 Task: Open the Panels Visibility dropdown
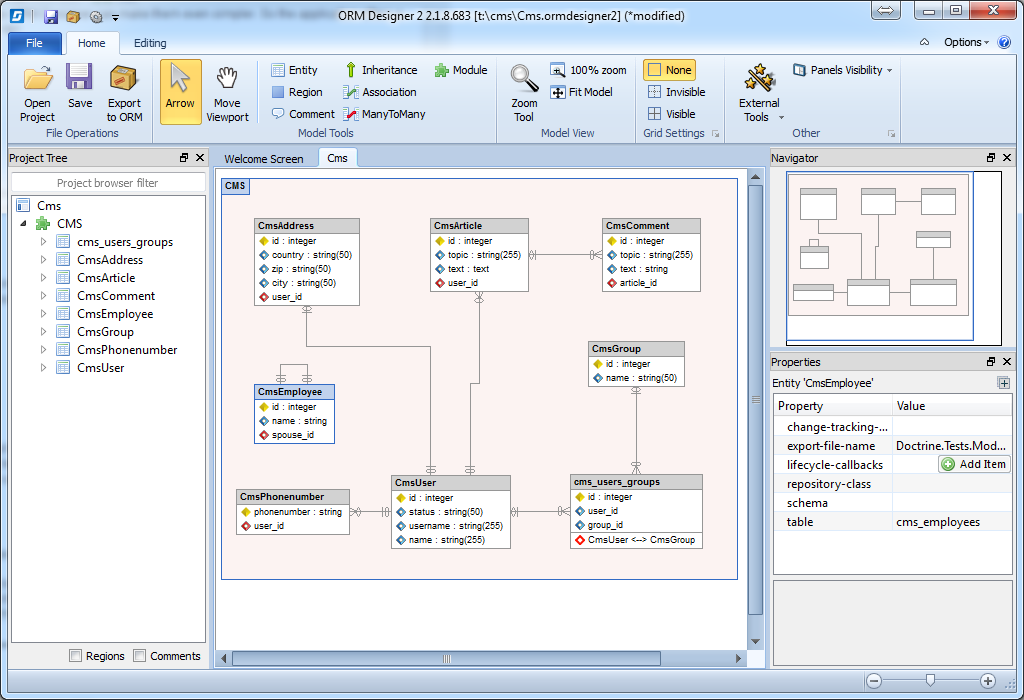pyautogui.click(x=842, y=70)
